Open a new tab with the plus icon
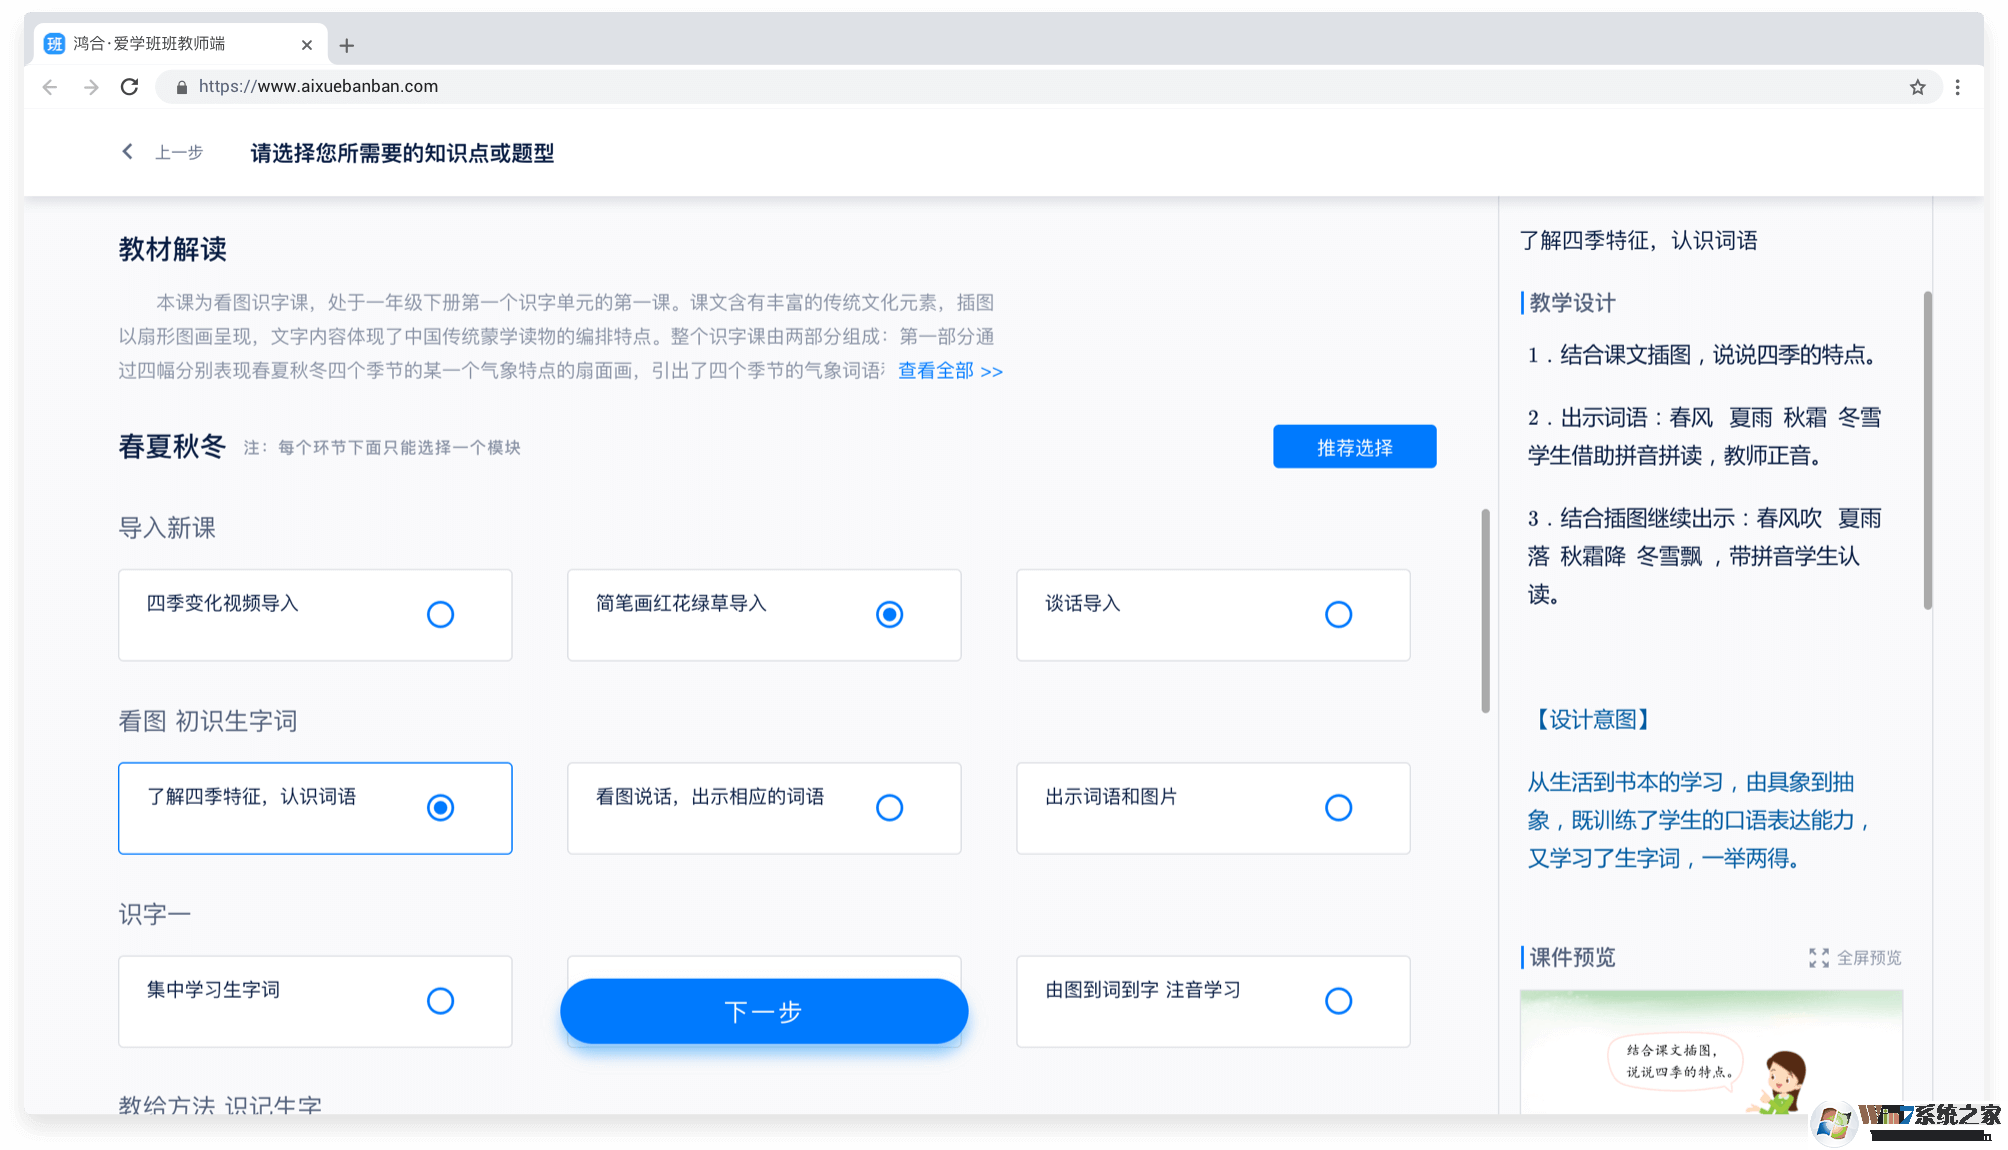This screenshot has width=2008, height=1150. point(347,45)
